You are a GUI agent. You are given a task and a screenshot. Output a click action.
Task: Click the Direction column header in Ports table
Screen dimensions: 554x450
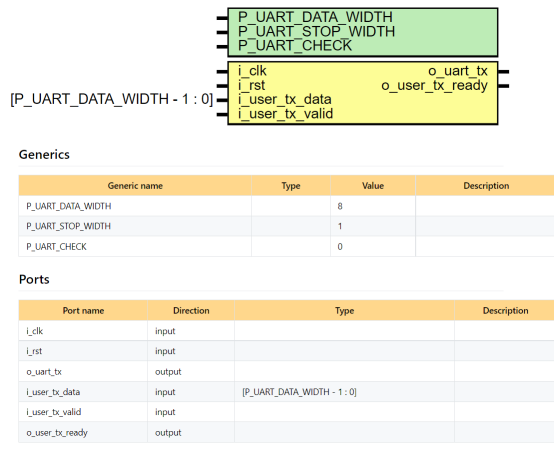click(191, 310)
